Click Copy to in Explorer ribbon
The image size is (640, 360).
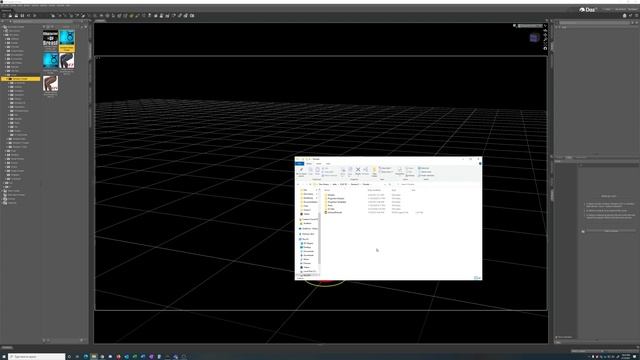pos(350,172)
